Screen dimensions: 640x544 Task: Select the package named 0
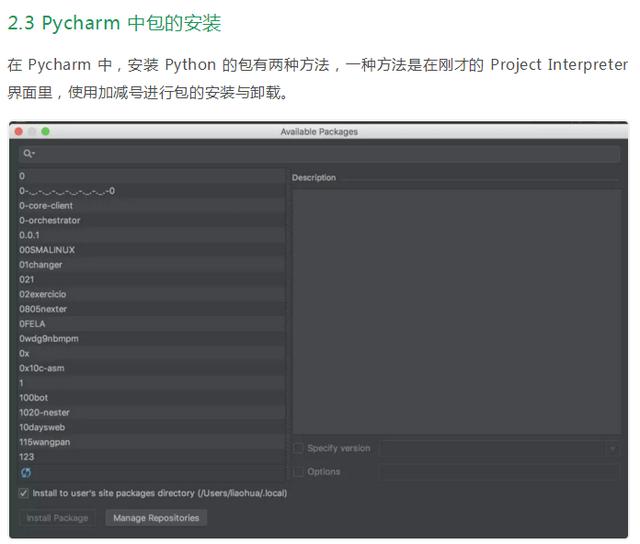point(152,176)
